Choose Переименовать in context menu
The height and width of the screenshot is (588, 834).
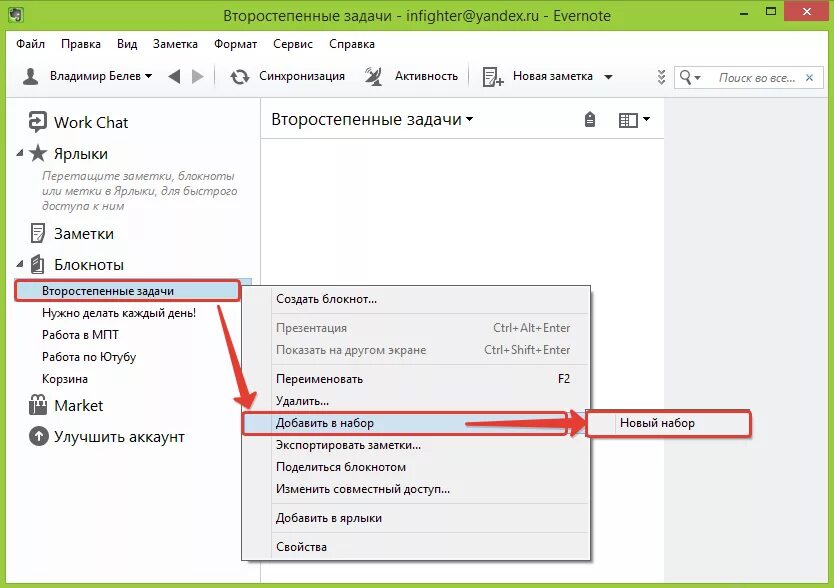point(416,379)
